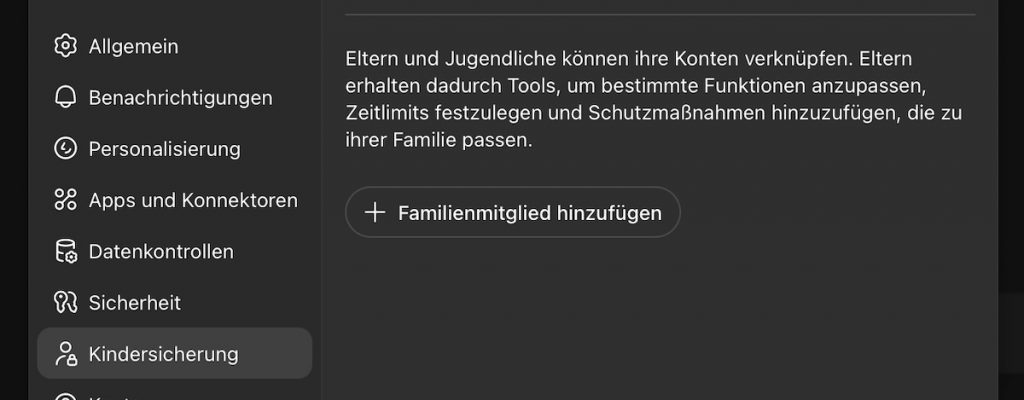Go to Apps und Konnektoren
Viewport: 1024px width, 400px height.
click(193, 200)
